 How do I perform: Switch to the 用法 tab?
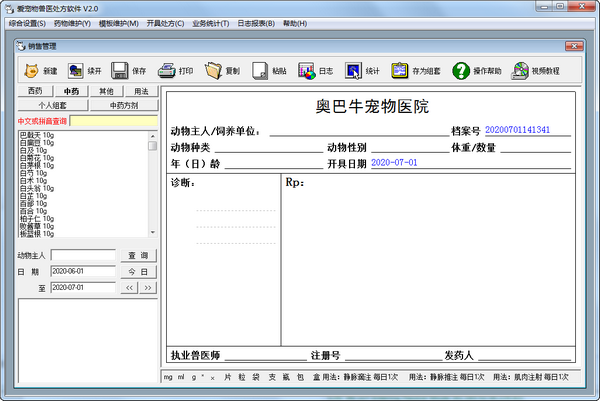pyautogui.click(x=140, y=91)
